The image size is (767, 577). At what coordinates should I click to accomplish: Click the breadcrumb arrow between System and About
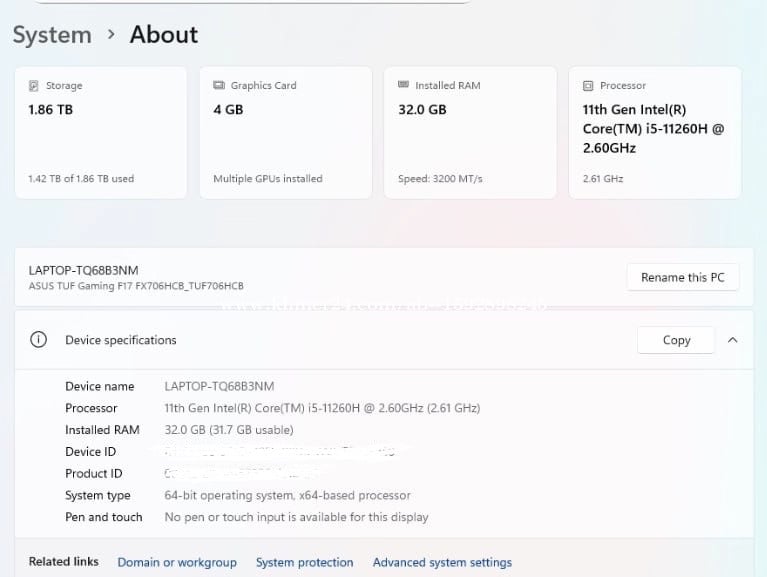pos(111,35)
